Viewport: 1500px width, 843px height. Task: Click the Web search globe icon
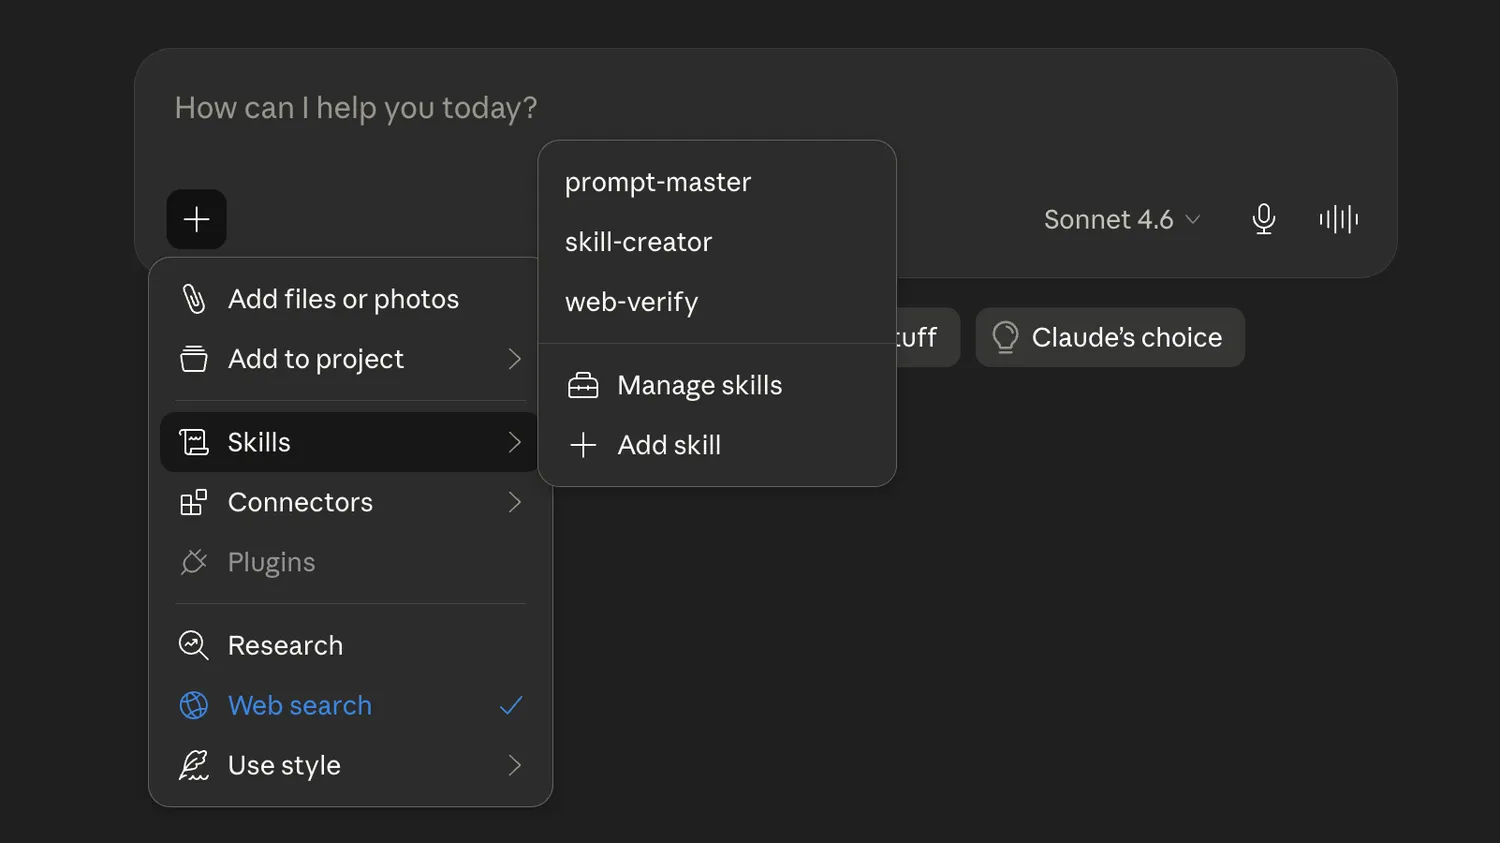pyautogui.click(x=194, y=705)
